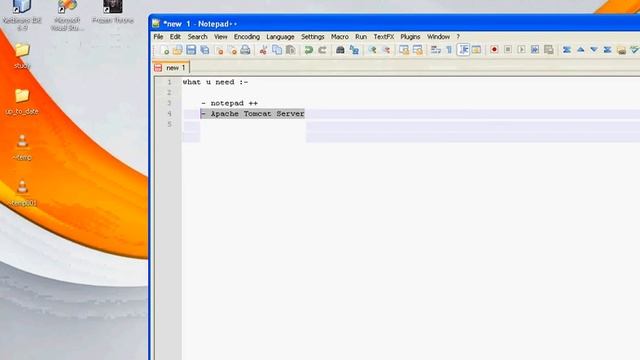Toggle the show indent guide icon

(463, 50)
